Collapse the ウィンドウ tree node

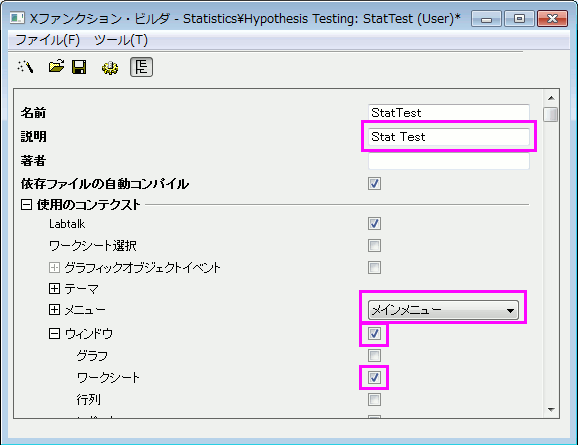point(54,334)
